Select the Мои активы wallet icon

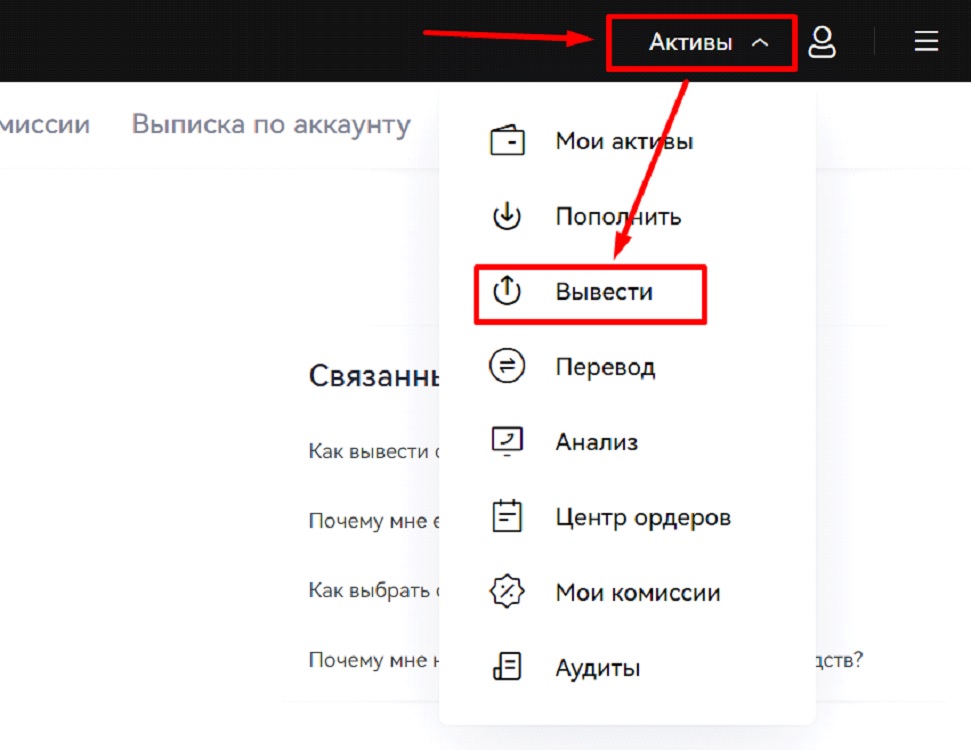tap(507, 141)
